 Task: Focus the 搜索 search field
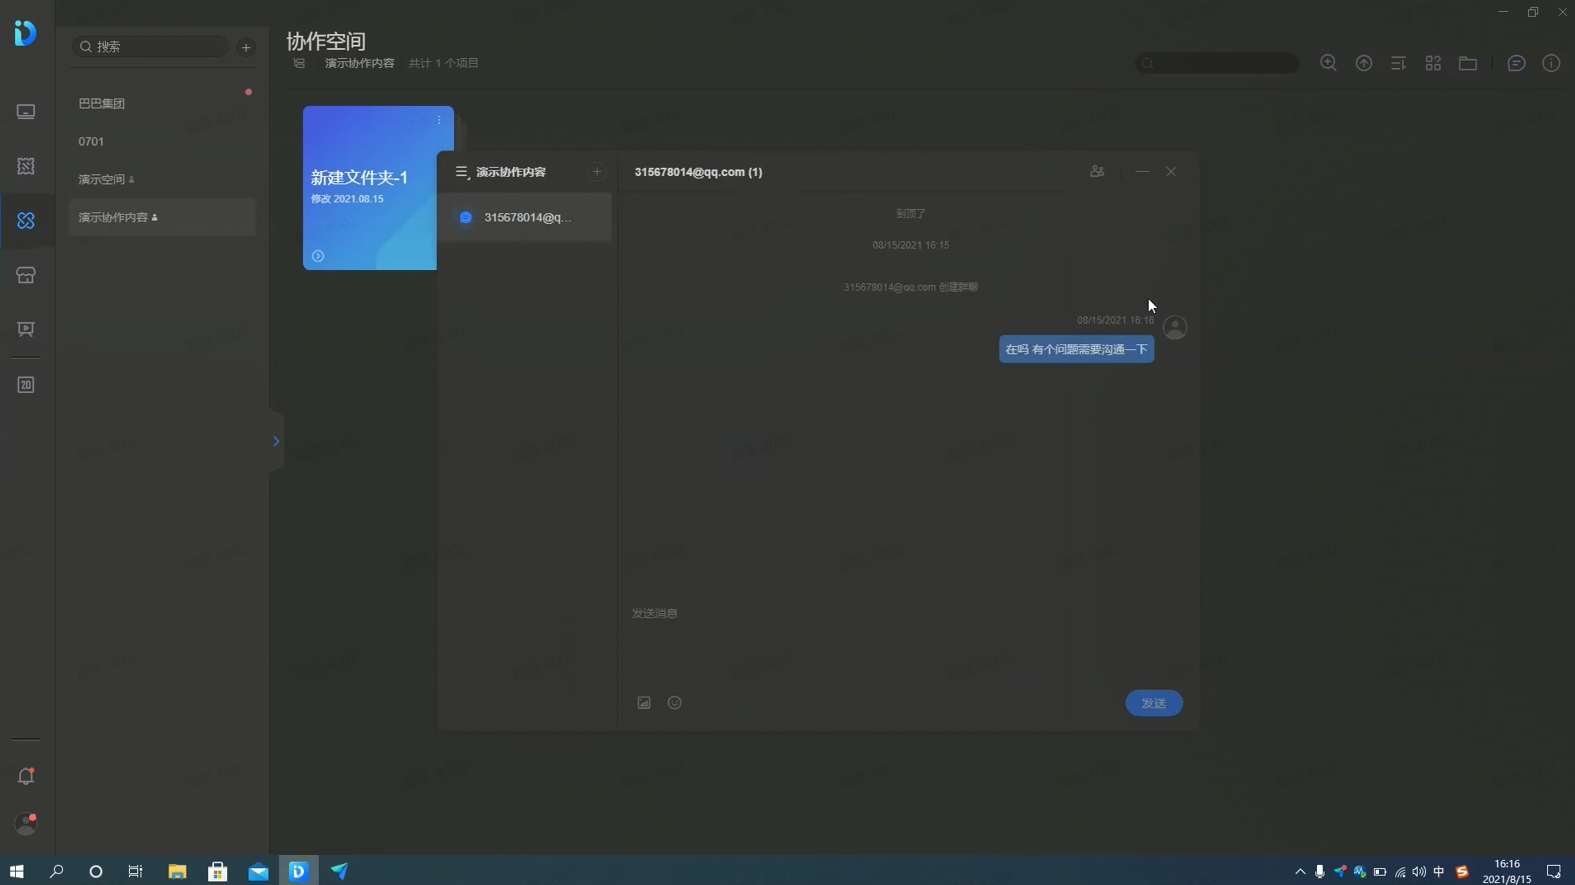click(150, 47)
